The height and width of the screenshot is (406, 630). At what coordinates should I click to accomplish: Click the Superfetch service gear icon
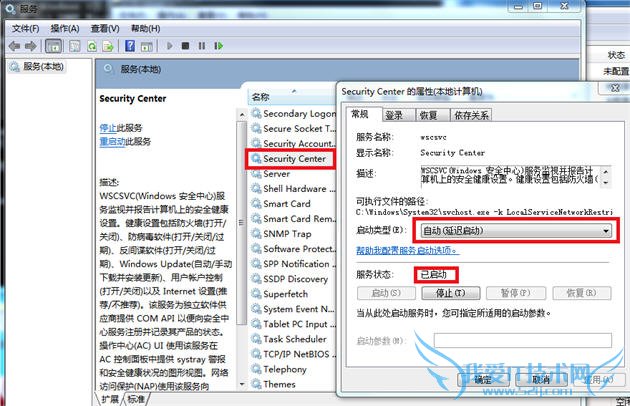click(x=256, y=294)
